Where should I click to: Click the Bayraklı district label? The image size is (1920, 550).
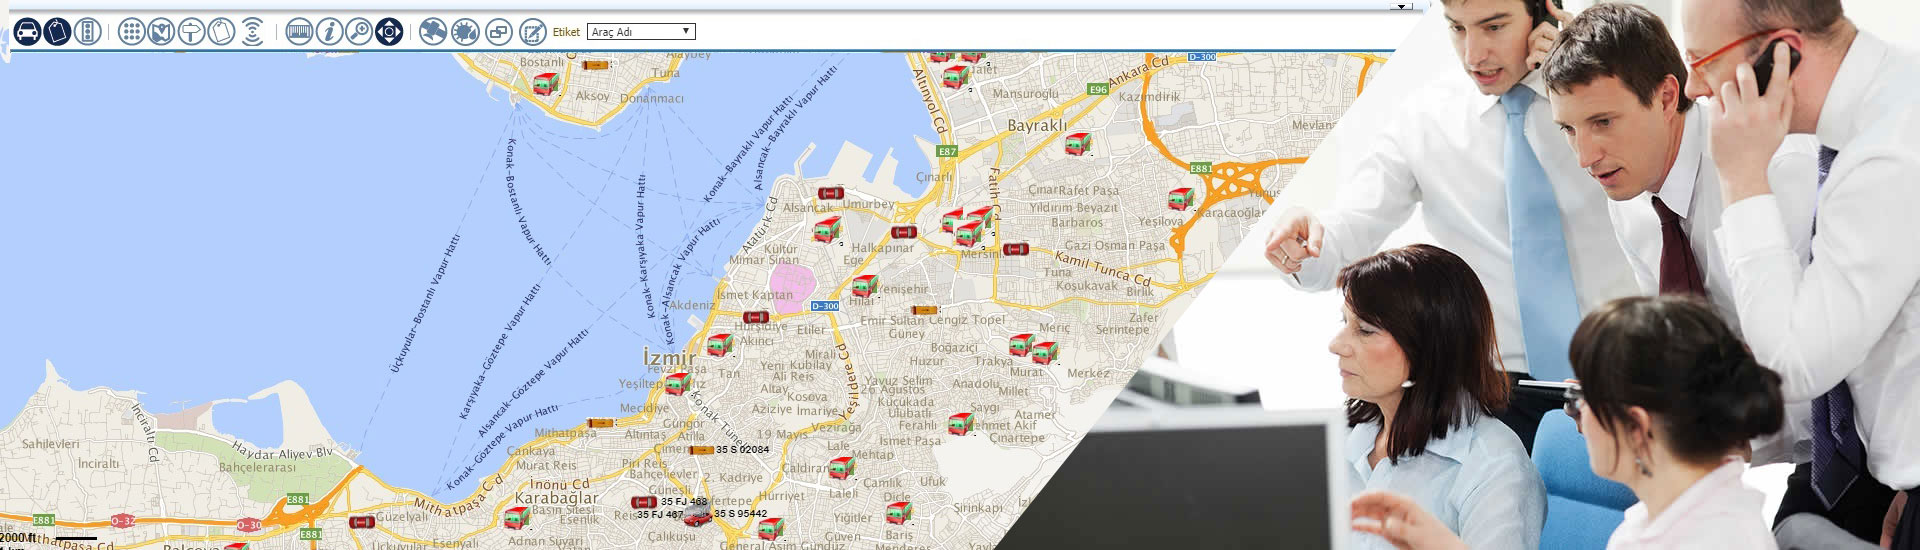tap(1037, 126)
